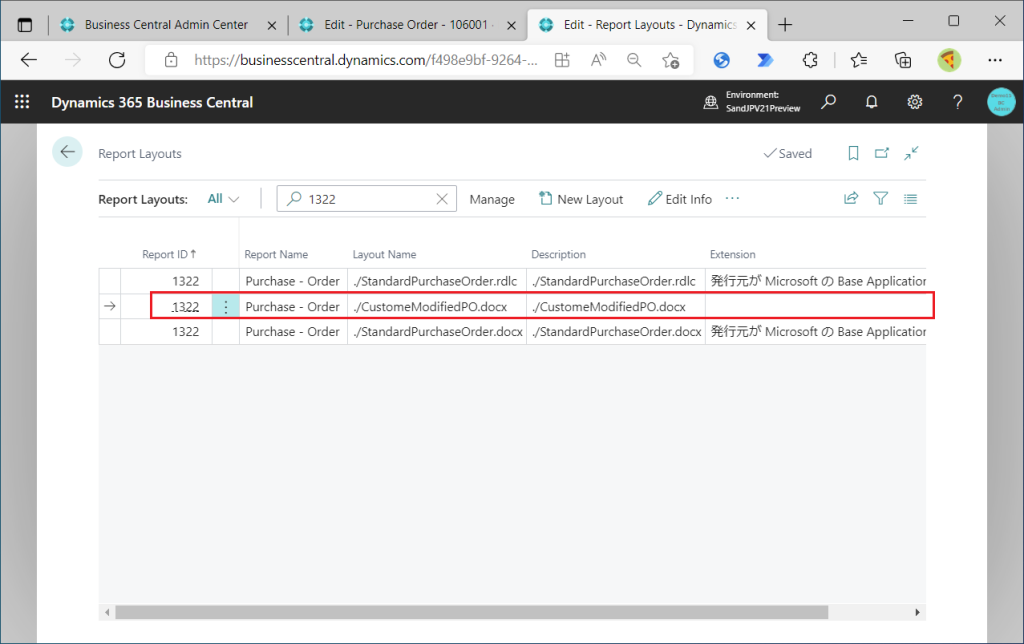Open notifications bell icon

coord(871,102)
